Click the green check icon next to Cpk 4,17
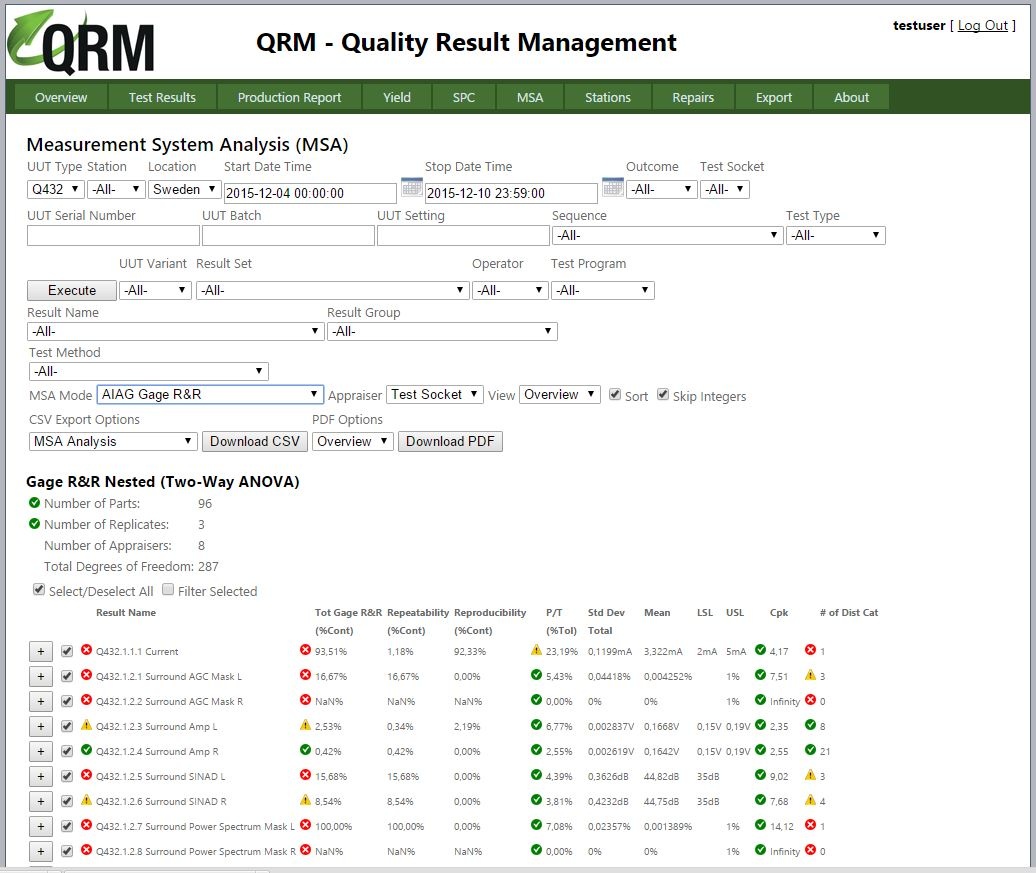1036x873 pixels. click(x=760, y=650)
